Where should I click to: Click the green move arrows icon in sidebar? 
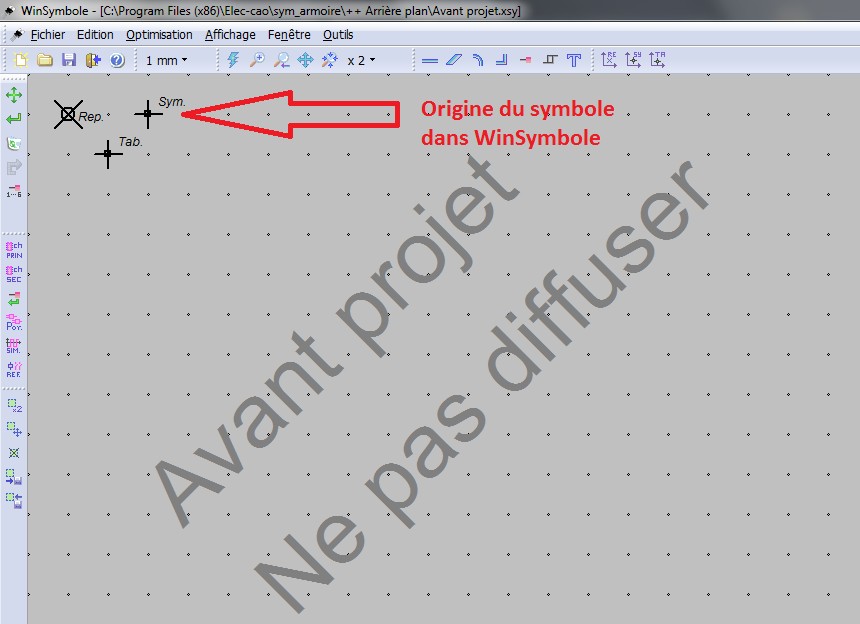point(14,95)
